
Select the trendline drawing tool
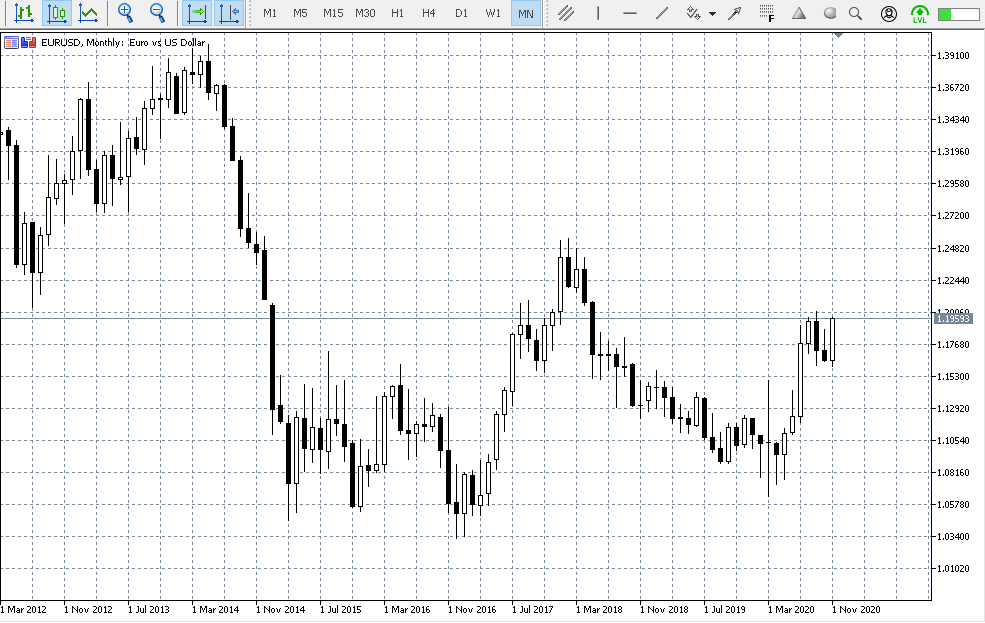(x=662, y=13)
